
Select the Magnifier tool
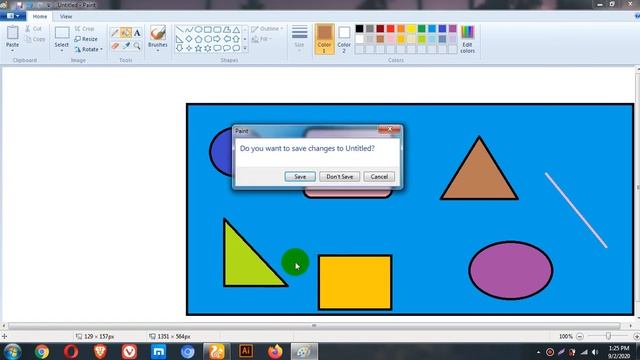point(137,46)
